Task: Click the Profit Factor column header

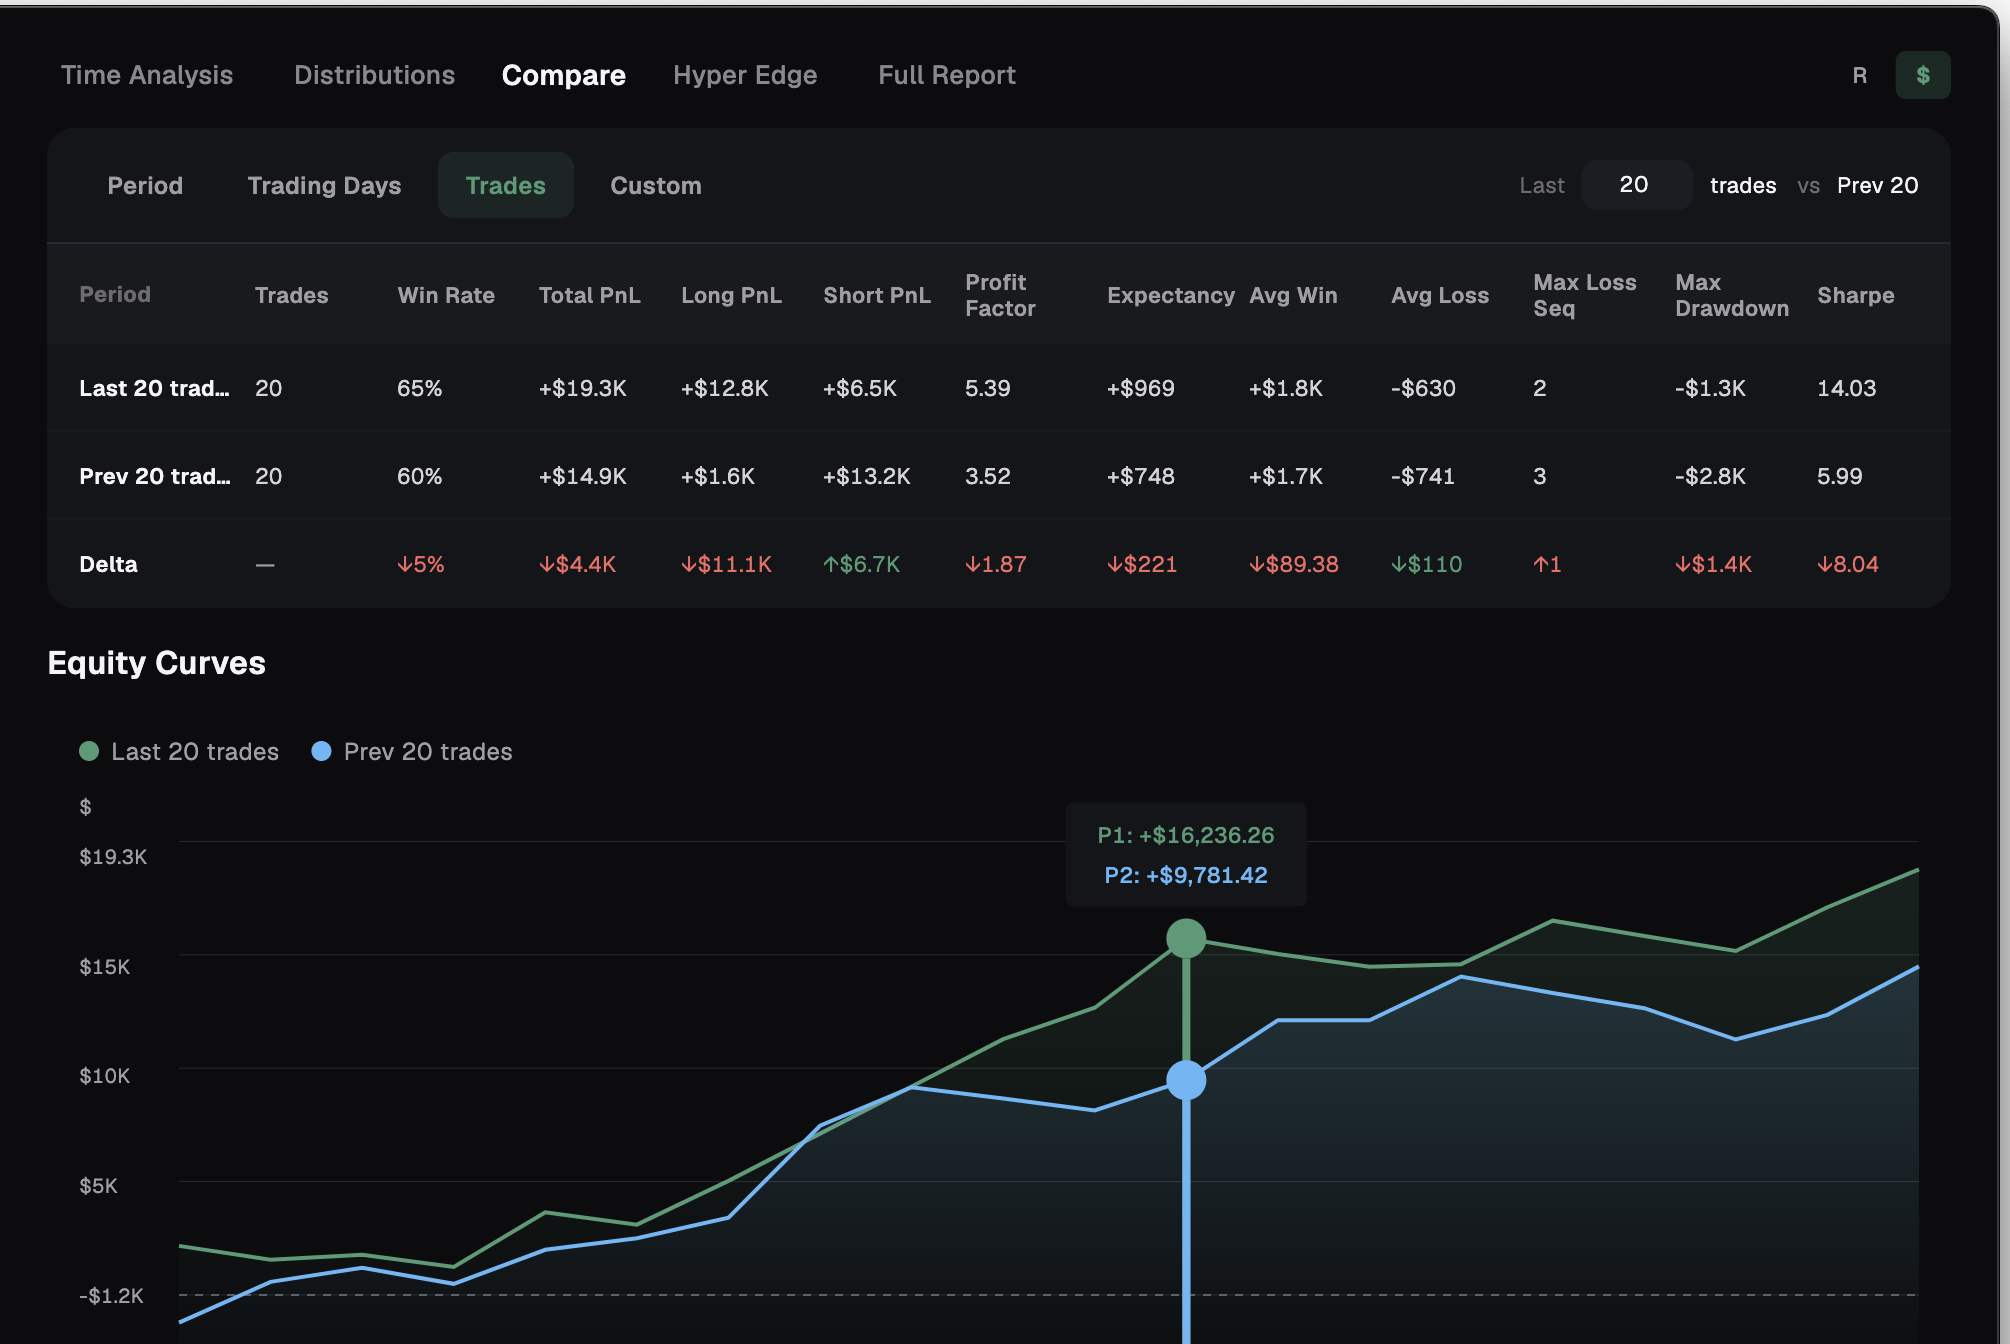Action: click(x=1000, y=295)
